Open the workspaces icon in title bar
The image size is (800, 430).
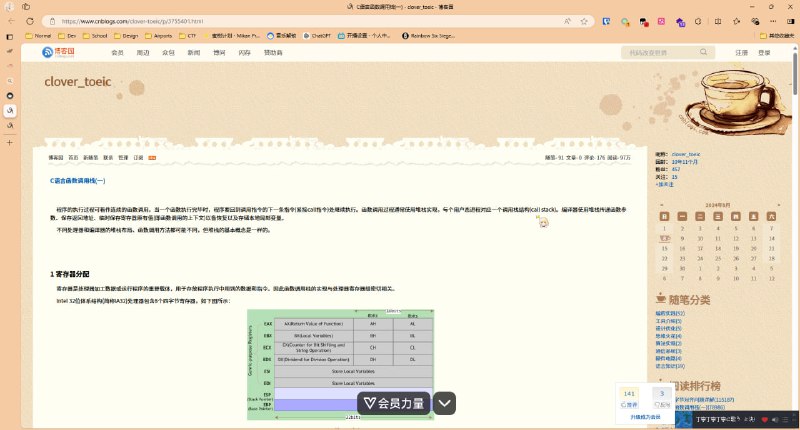26,7
